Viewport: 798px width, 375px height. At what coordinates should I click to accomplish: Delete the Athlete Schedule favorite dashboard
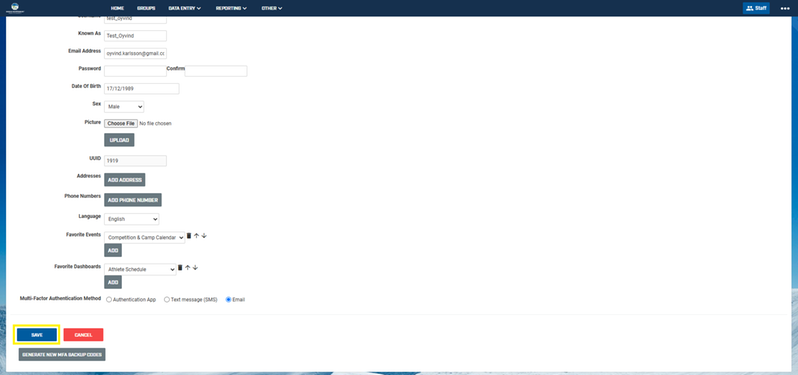pos(180,268)
